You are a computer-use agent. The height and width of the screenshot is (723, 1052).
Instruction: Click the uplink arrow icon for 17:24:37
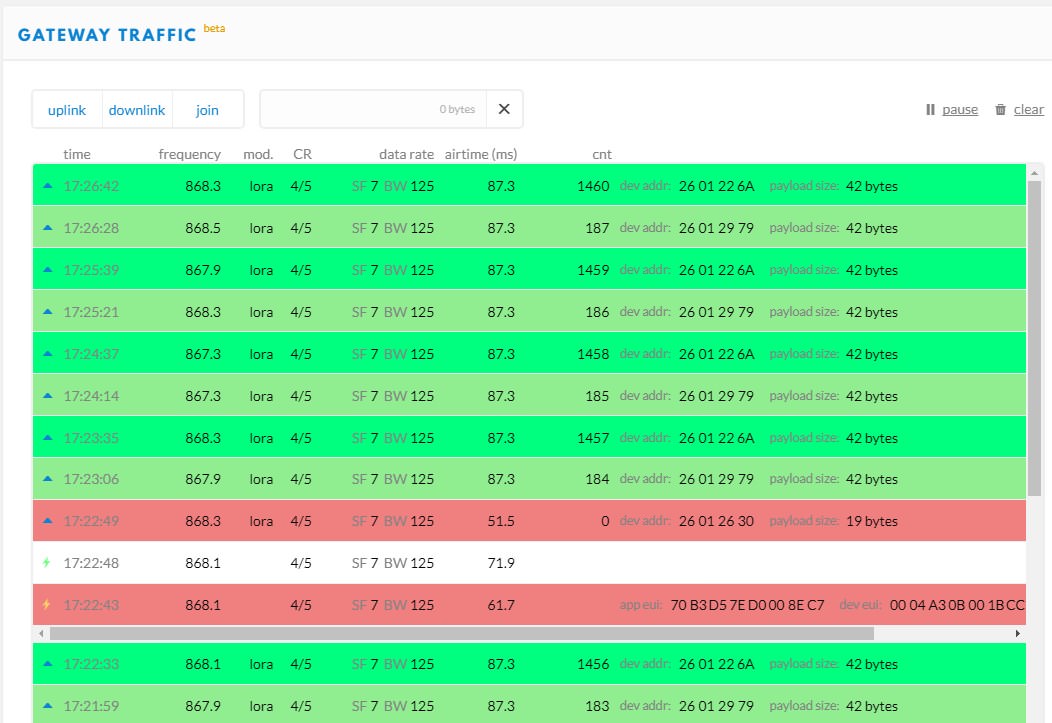[x=48, y=353]
